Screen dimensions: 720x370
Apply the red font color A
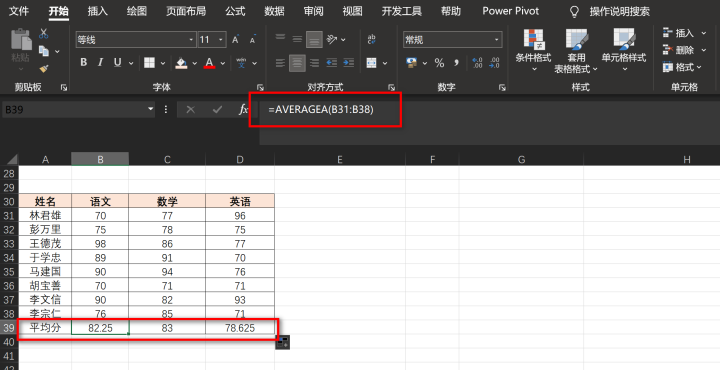[x=210, y=62]
